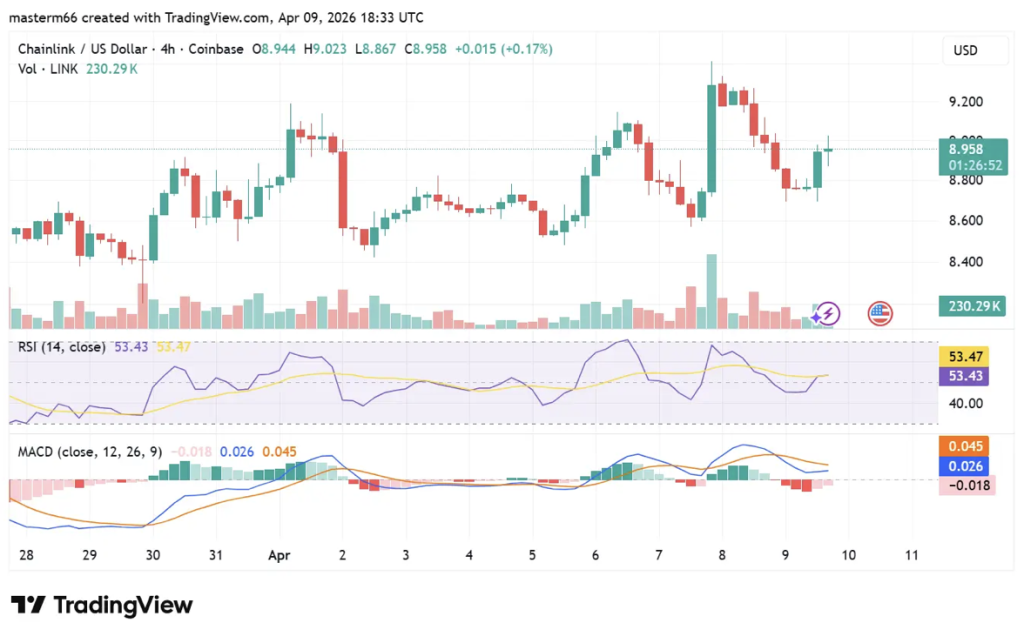Image resolution: width=1024 pixels, height=623 pixels.
Task: Click the 40.00 level on RSI scale
Action: [x=966, y=404]
